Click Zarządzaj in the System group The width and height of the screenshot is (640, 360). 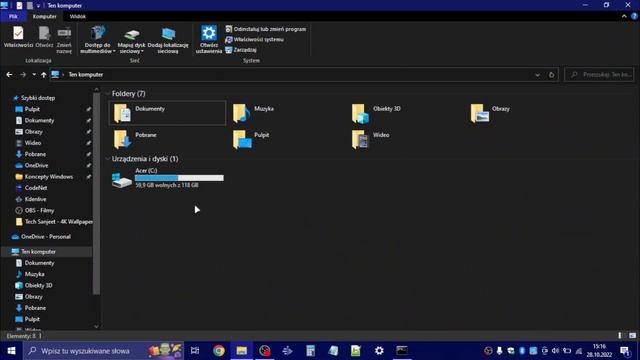241,50
